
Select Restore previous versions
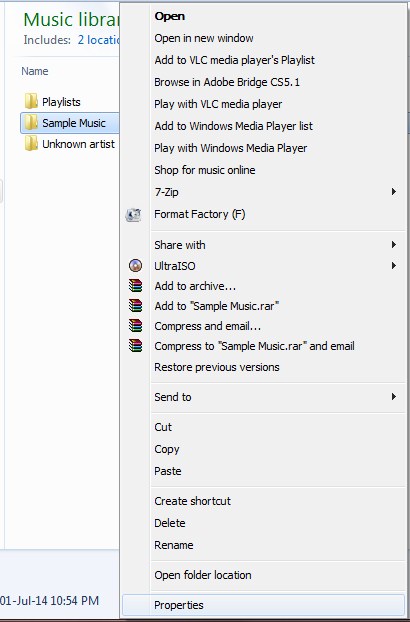tap(216, 367)
